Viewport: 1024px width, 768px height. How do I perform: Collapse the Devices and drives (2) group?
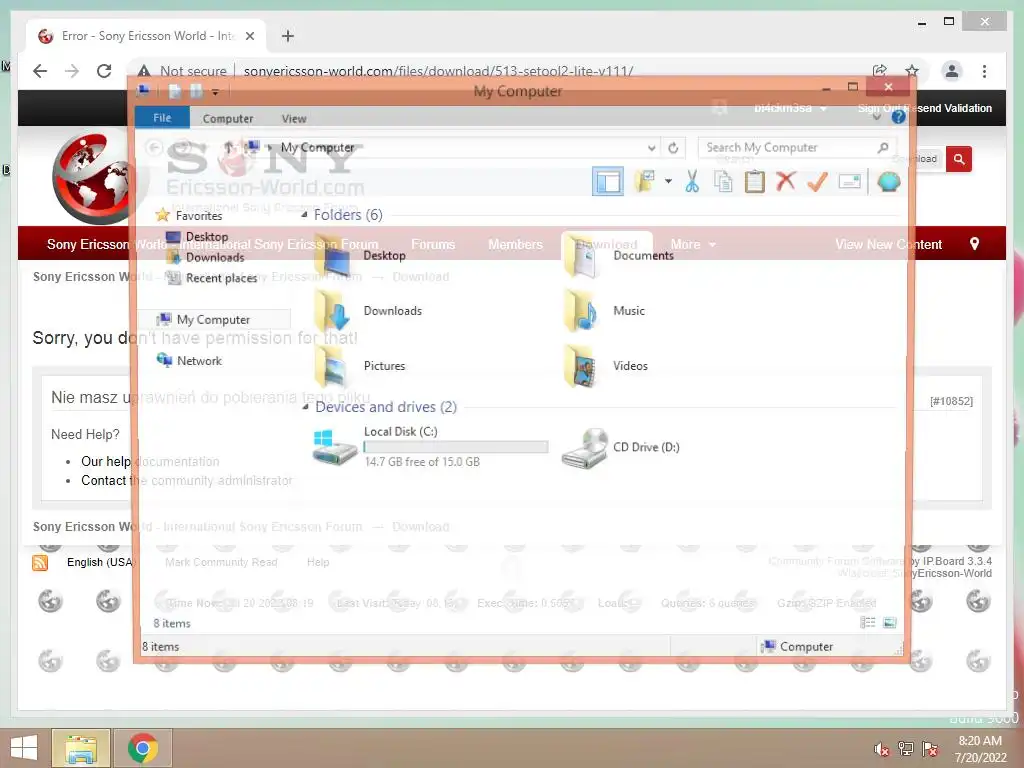pos(305,407)
